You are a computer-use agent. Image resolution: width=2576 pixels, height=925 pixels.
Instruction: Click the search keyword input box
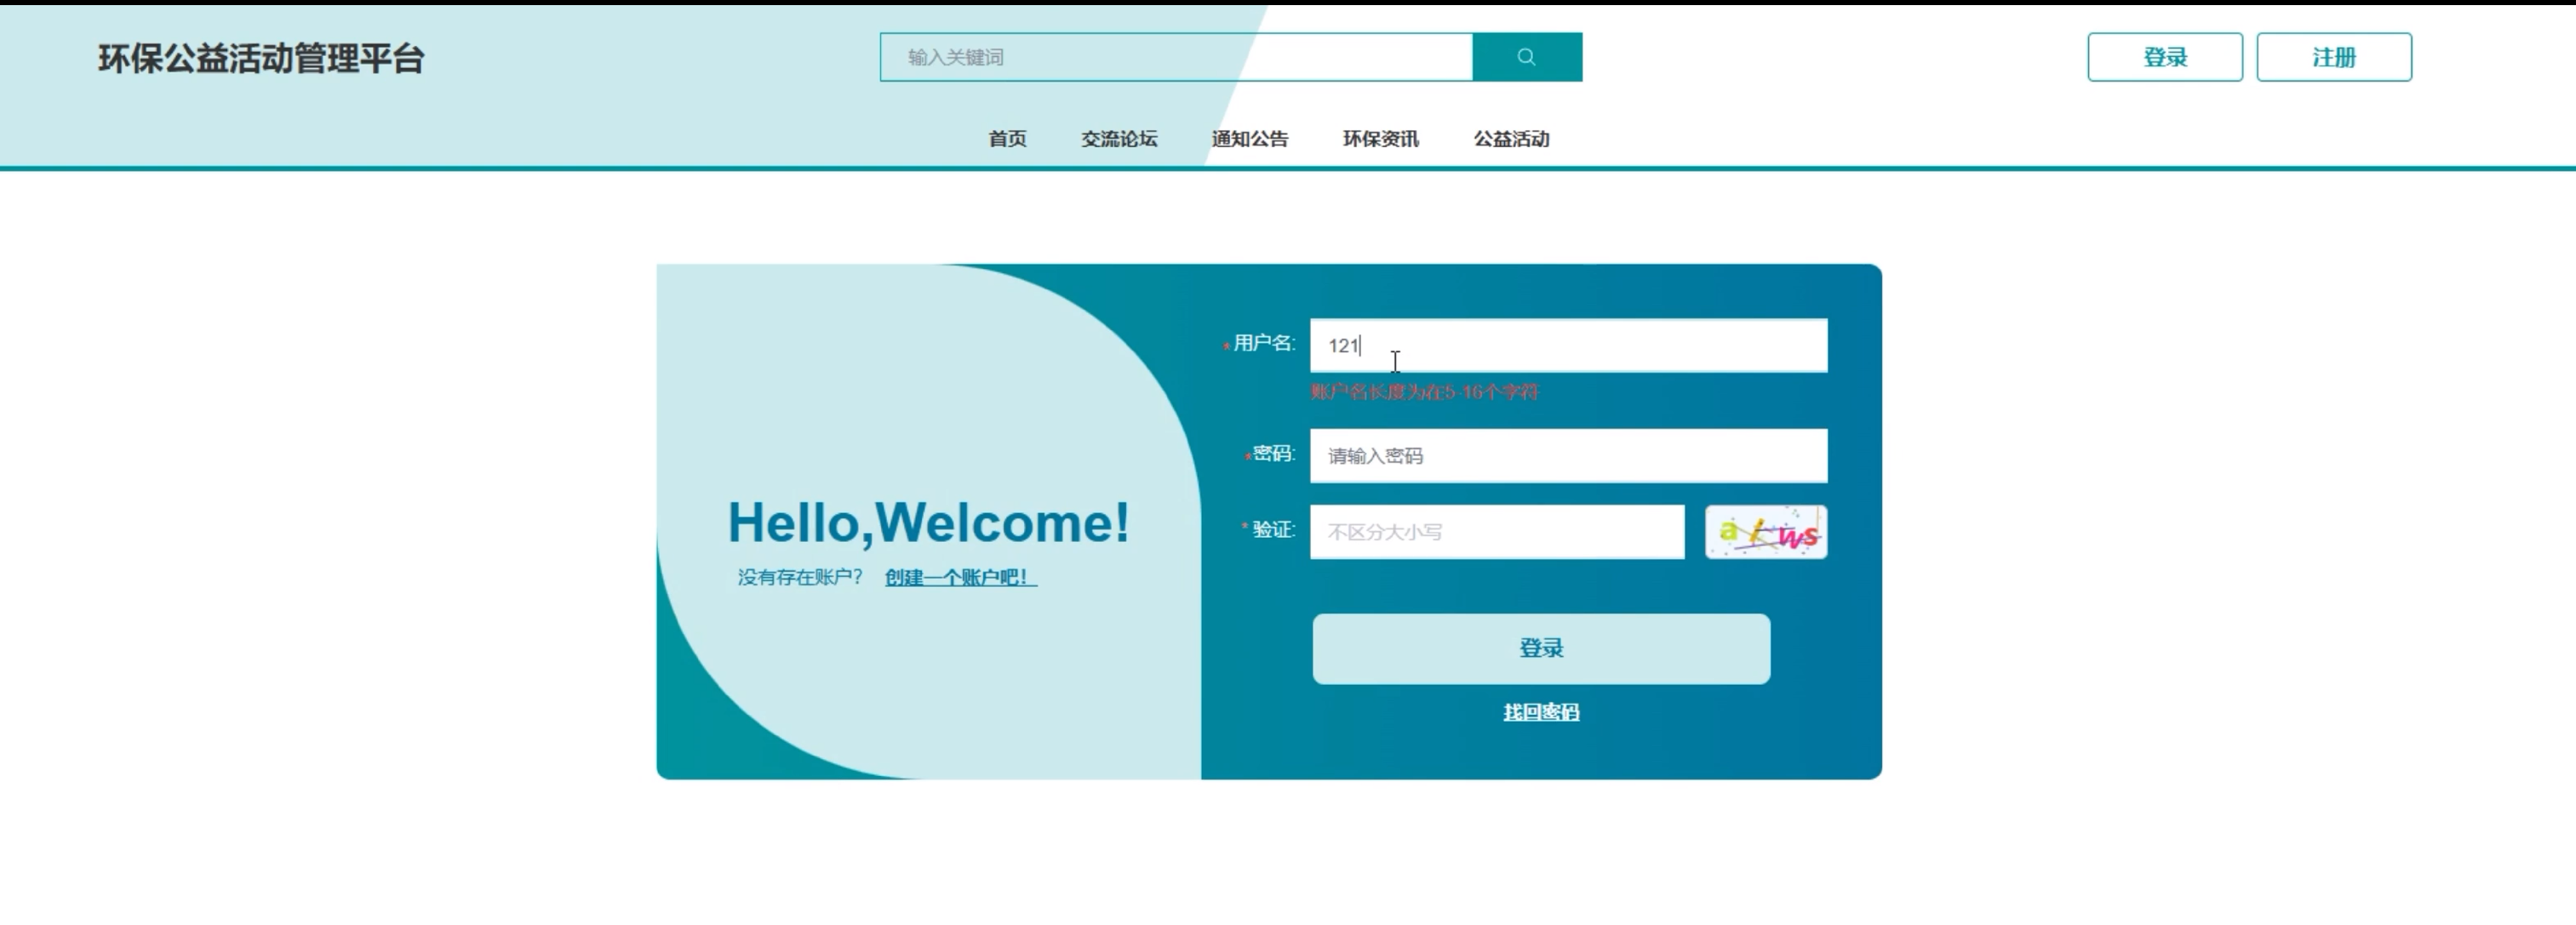pos(1175,57)
